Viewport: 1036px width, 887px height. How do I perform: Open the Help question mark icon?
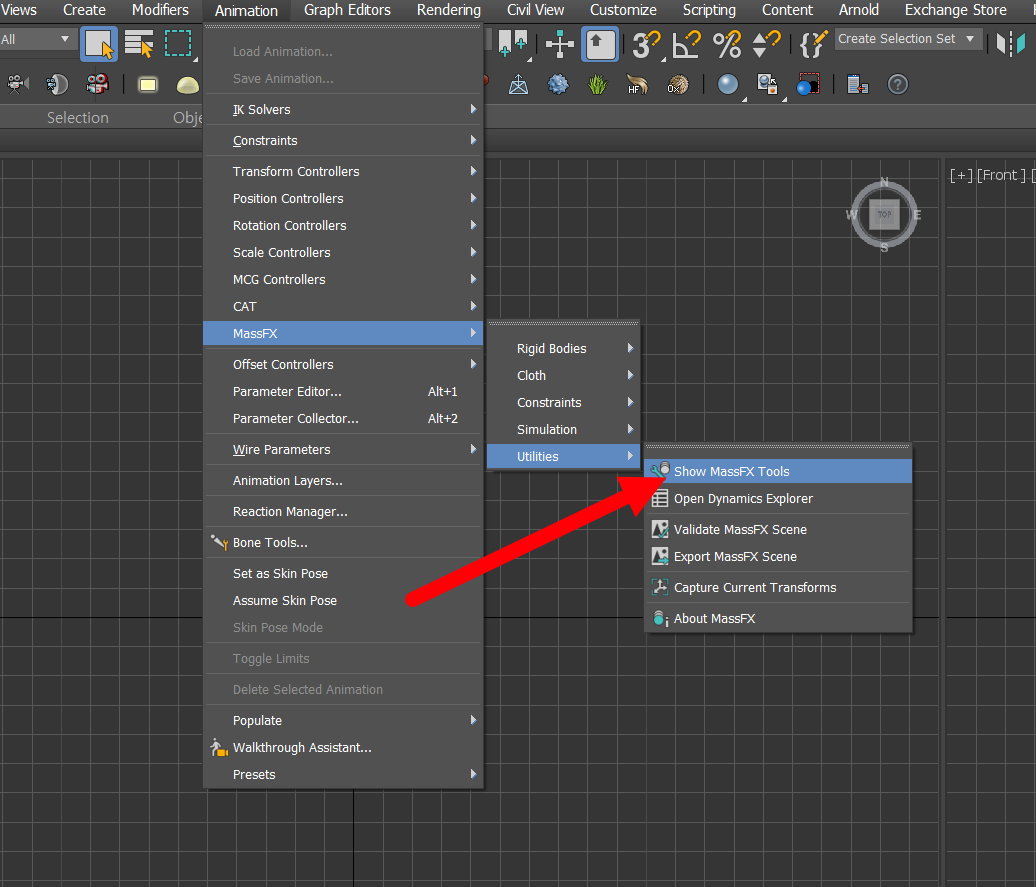[x=898, y=85]
